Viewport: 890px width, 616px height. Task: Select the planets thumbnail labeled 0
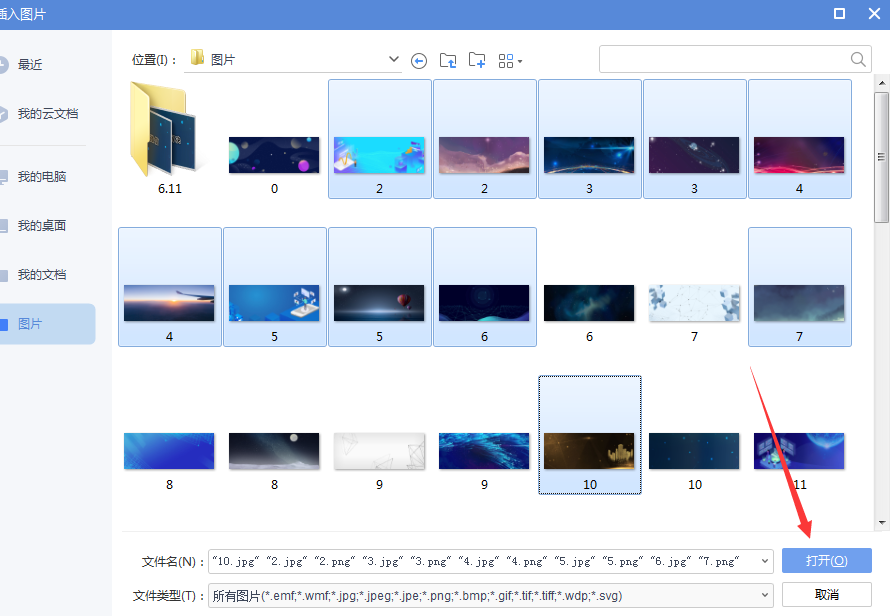tap(274, 155)
